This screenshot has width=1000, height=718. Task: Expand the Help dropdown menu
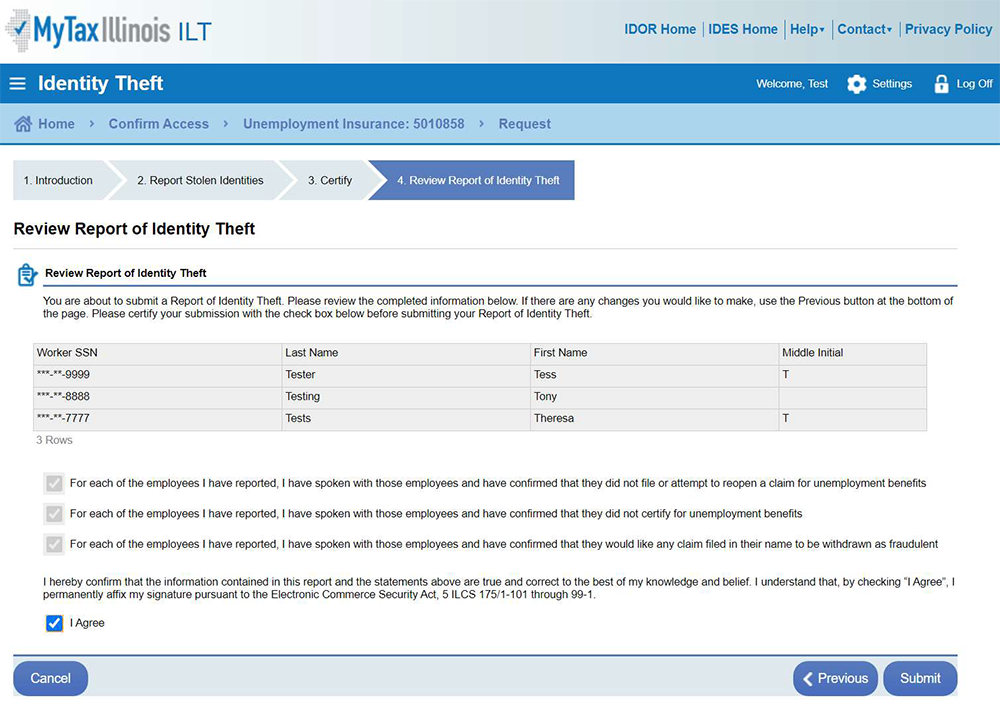(x=807, y=29)
